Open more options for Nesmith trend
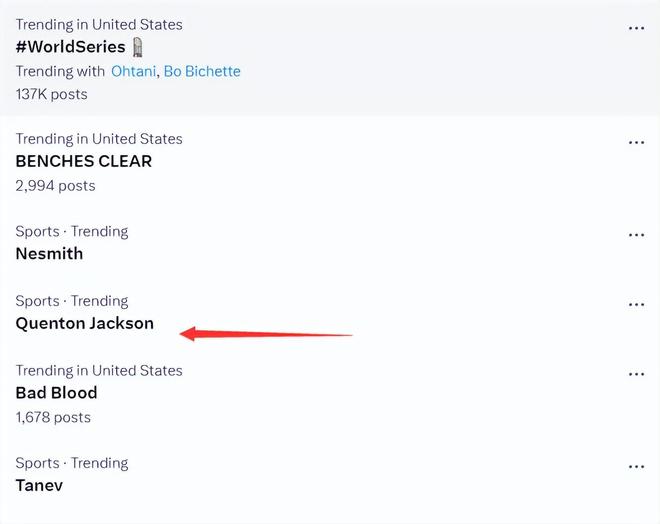The width and height of the screenshot is (660, 524). click(x=636, y=235)
